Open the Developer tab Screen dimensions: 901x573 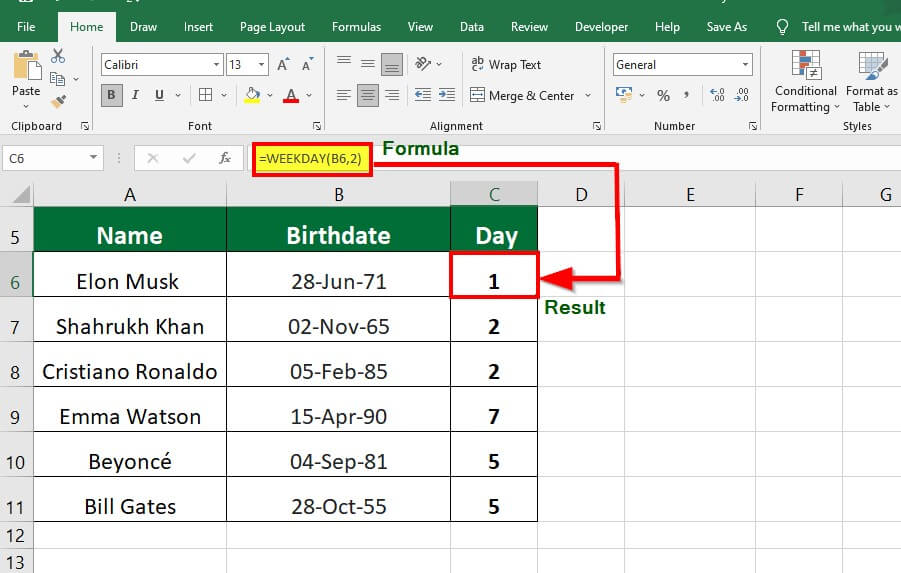pyautogui.click(x=601, y=27)
